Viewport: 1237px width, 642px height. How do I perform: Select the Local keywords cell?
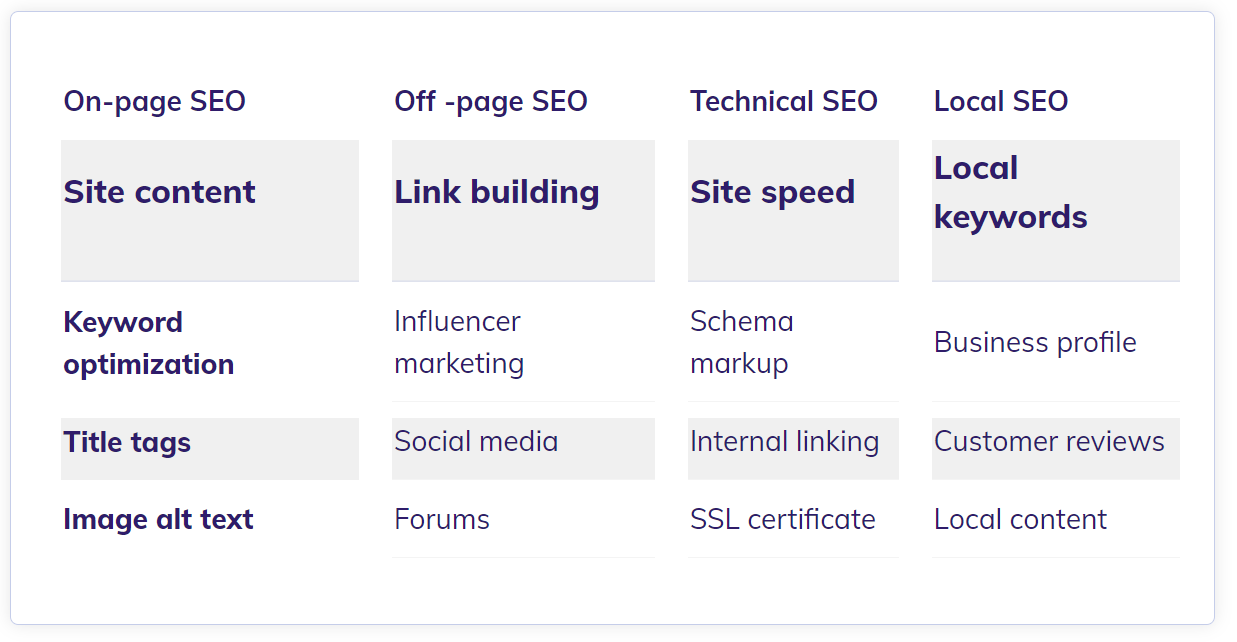(1056, 211)
